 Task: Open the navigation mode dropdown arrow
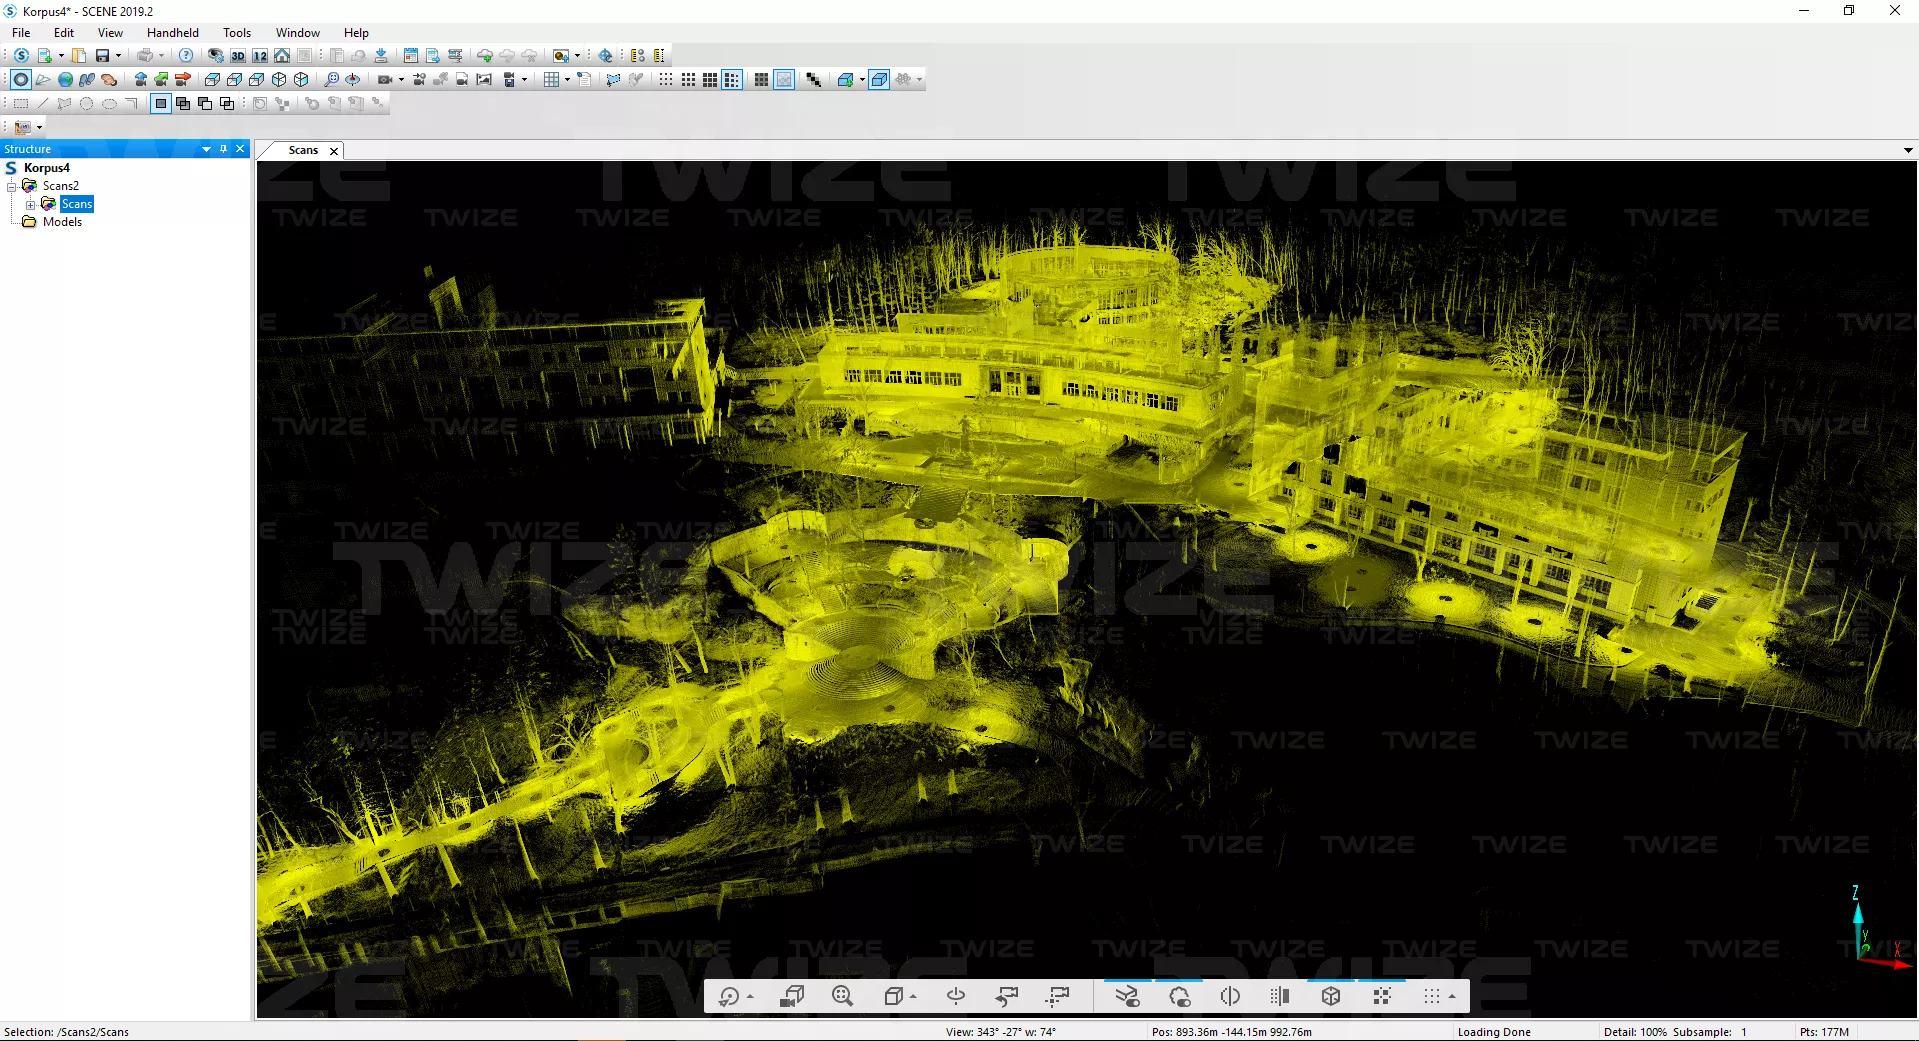pyautogui.click(x=750, y=997)
